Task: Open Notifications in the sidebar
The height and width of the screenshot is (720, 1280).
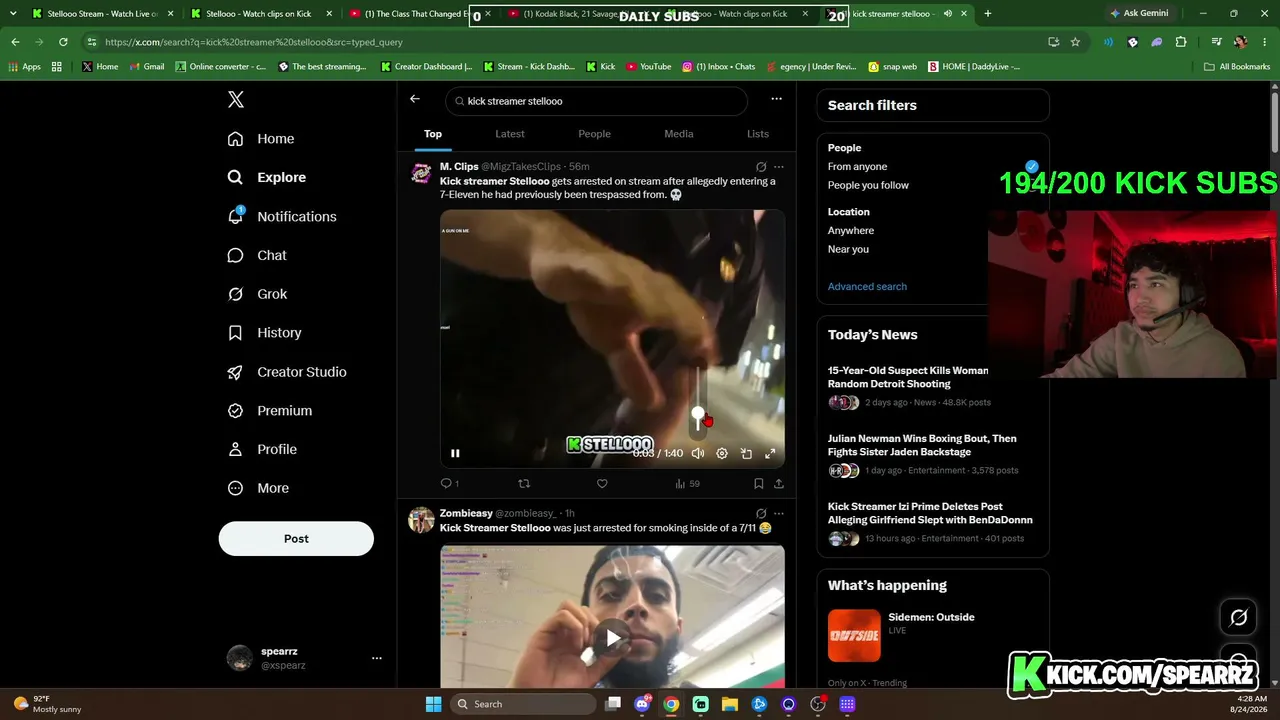Action: click(282, 216)
